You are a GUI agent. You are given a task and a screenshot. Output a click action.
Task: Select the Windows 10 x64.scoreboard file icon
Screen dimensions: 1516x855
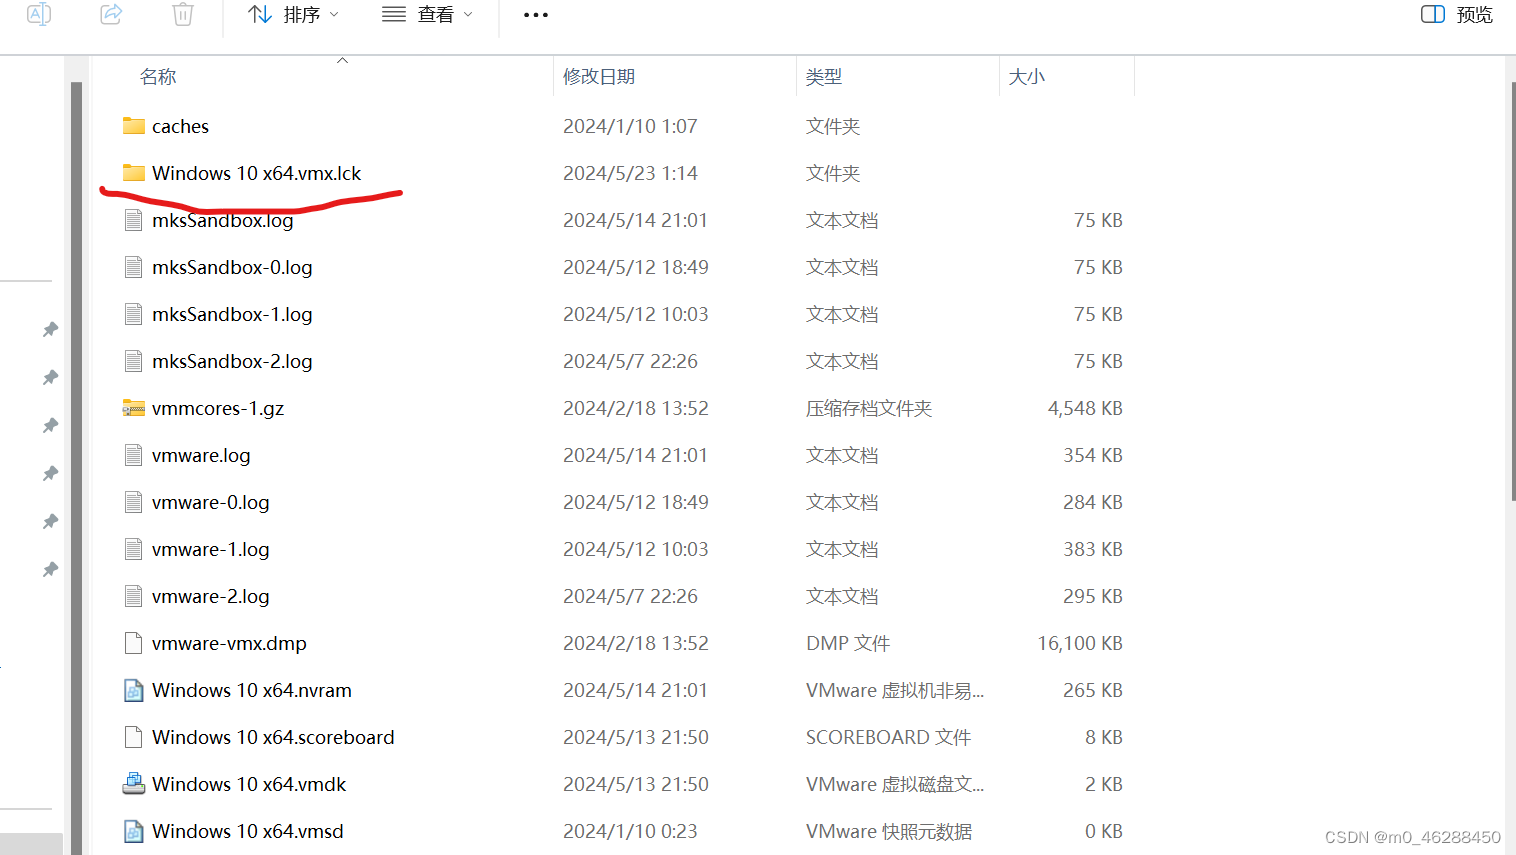[134, 737]
